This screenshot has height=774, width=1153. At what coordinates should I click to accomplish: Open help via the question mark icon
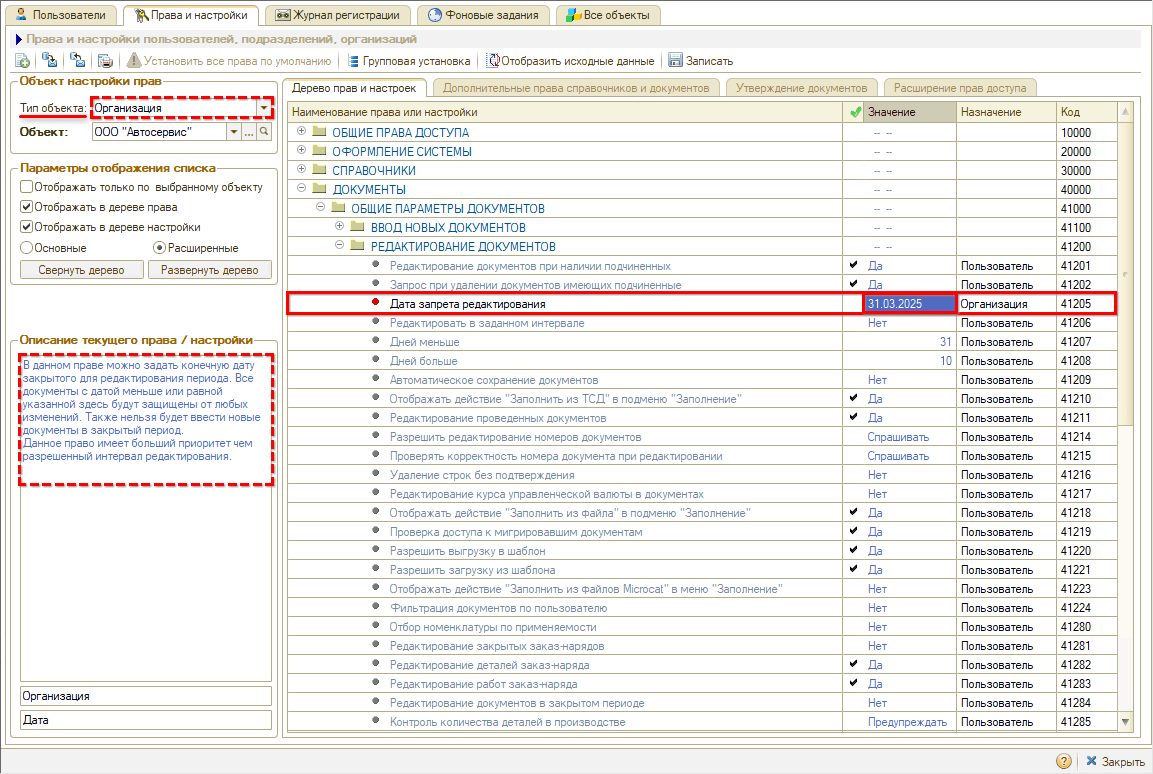point(1063,761)
